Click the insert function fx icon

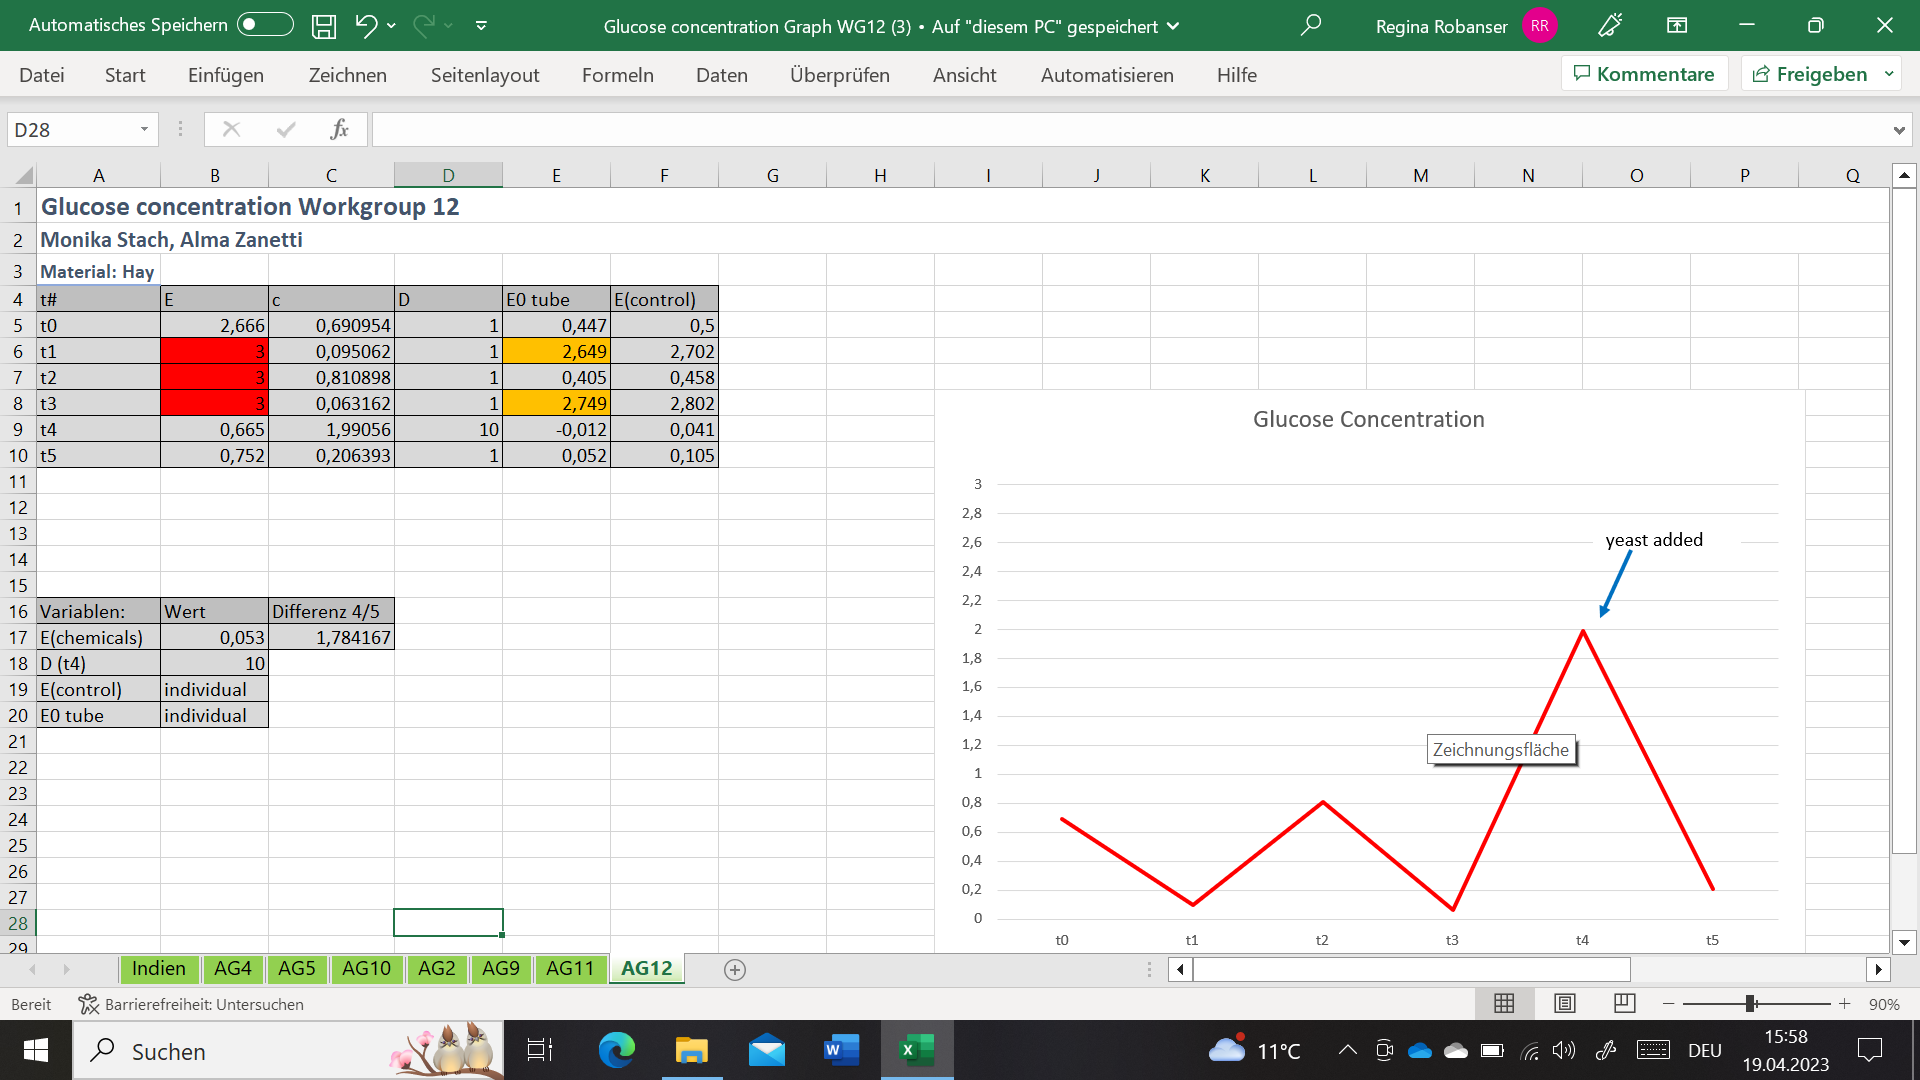(339, 129)
